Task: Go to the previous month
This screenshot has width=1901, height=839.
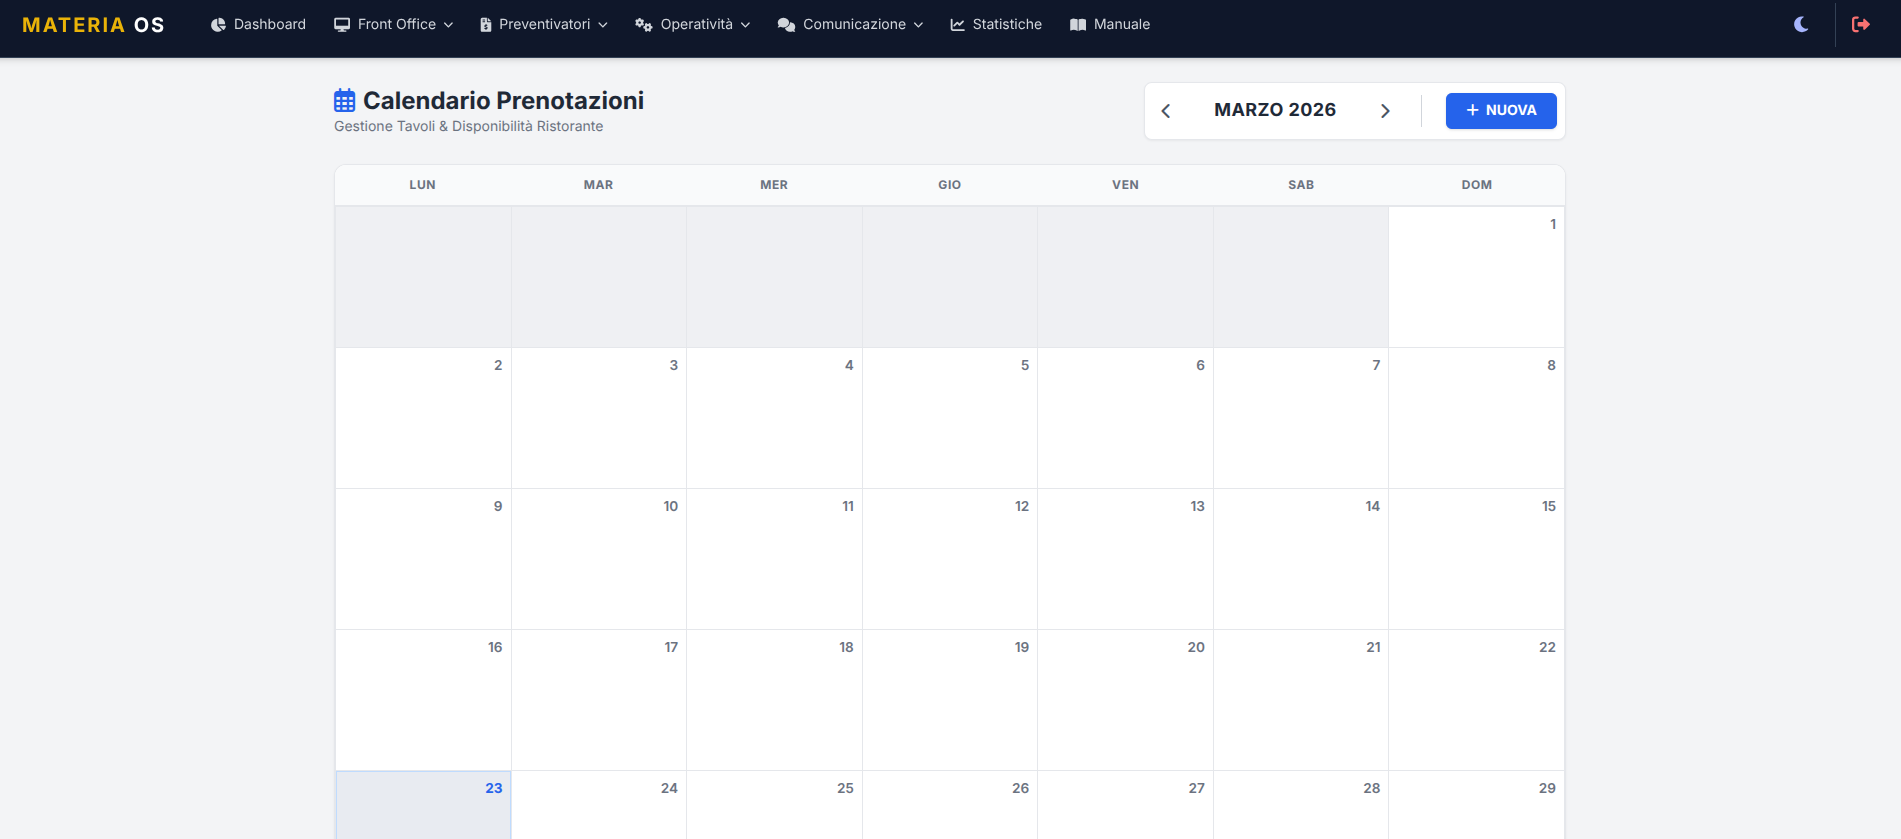Action: 1166,111
